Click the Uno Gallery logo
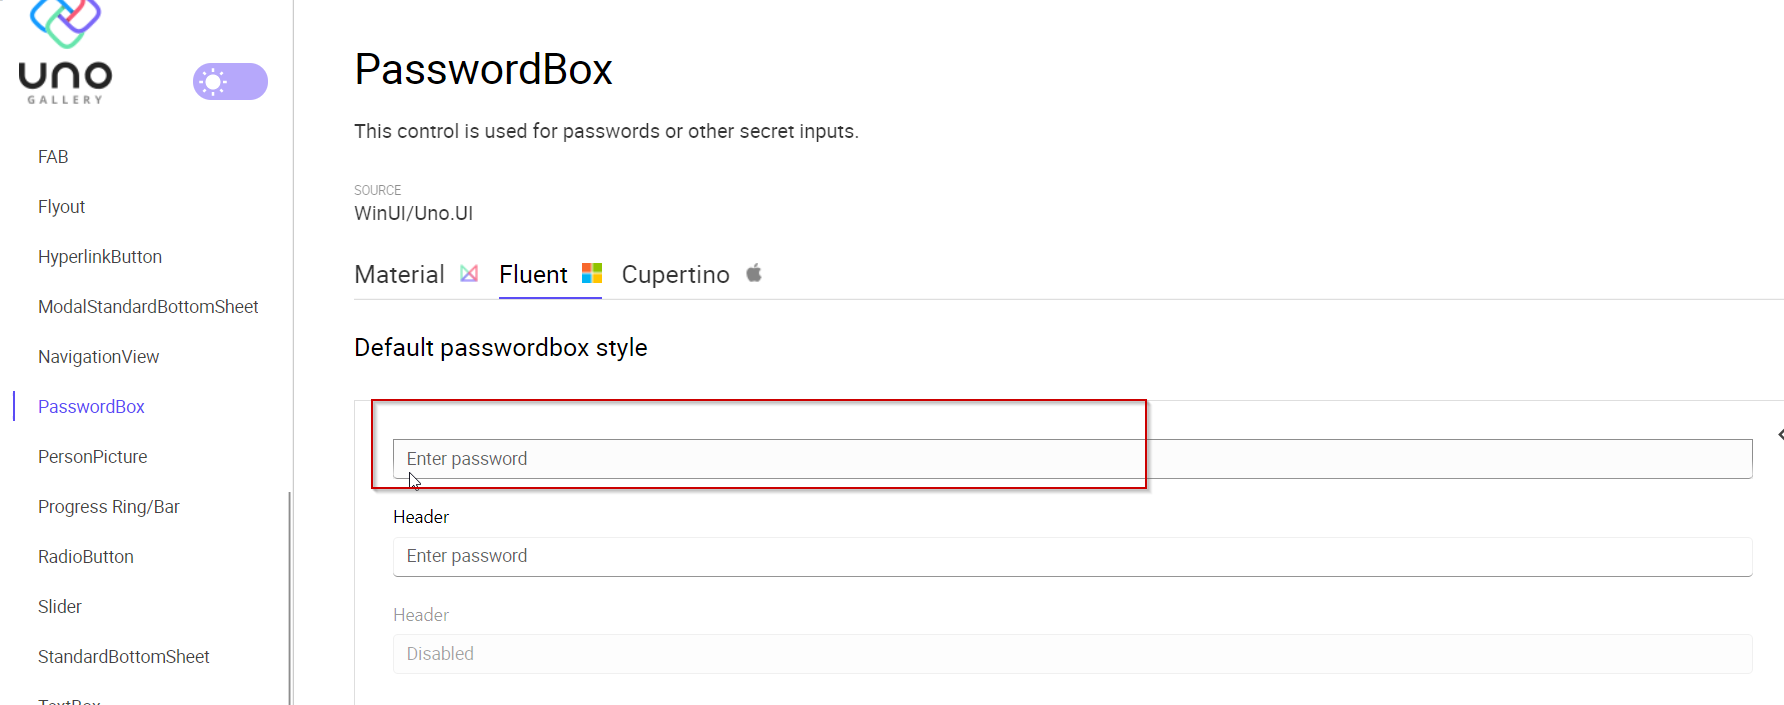Screen dimensions: 1784x705 pyautogui.click(x=63, y=50)
